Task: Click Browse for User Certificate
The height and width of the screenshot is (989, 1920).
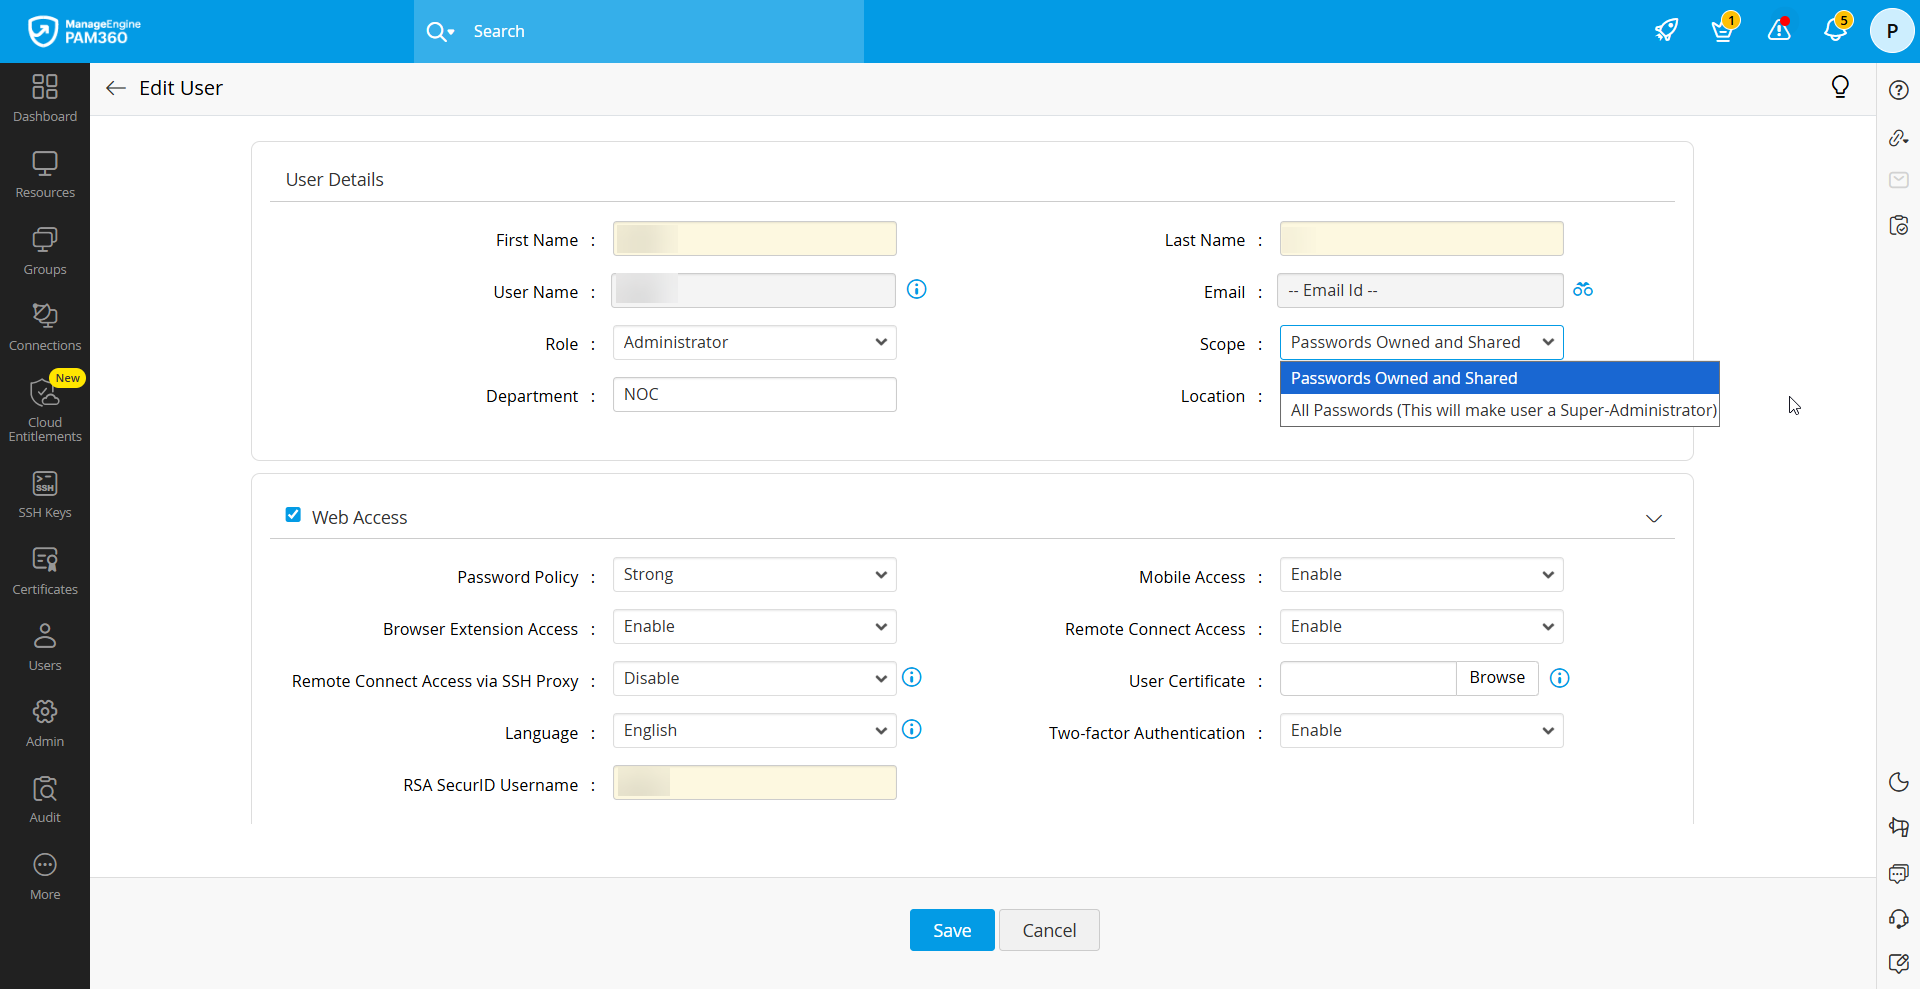Action: pos(1497,678)
